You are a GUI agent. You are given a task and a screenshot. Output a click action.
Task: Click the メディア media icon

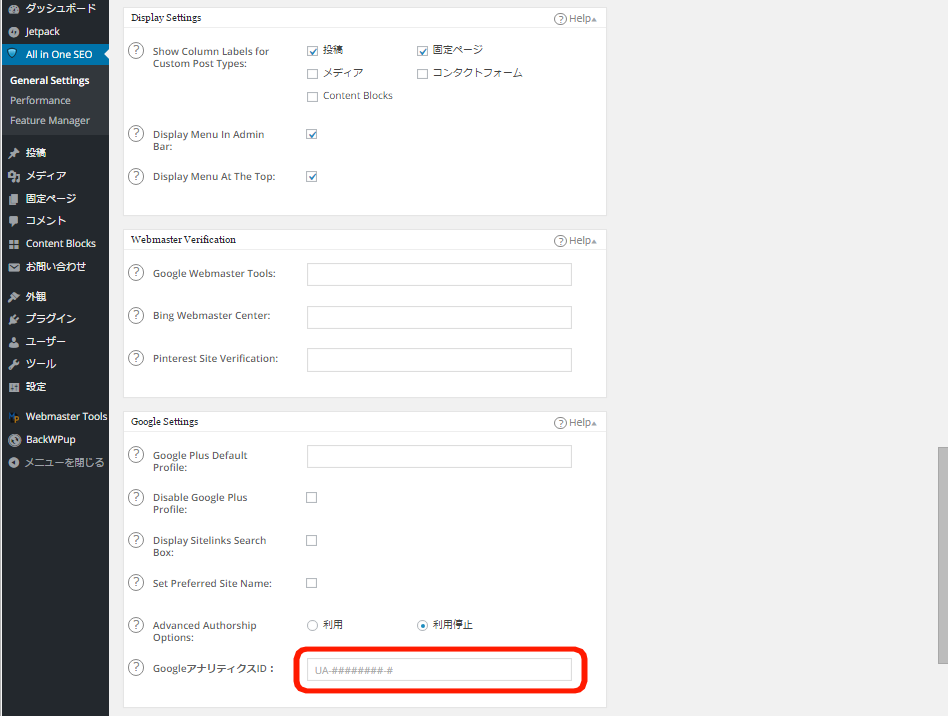[14, 176]
